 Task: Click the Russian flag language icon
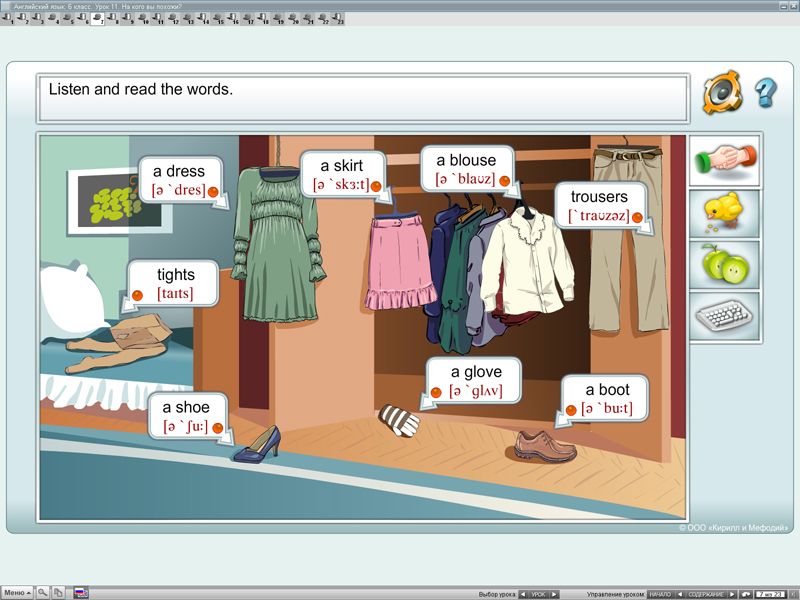81,593
